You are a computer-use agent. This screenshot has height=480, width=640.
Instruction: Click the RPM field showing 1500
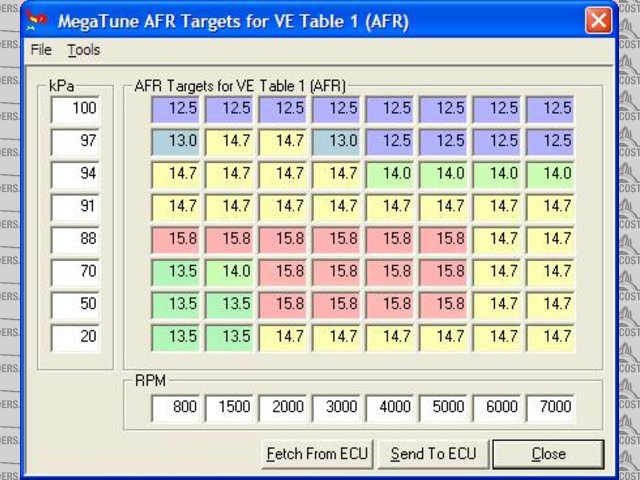coord(229,408)
